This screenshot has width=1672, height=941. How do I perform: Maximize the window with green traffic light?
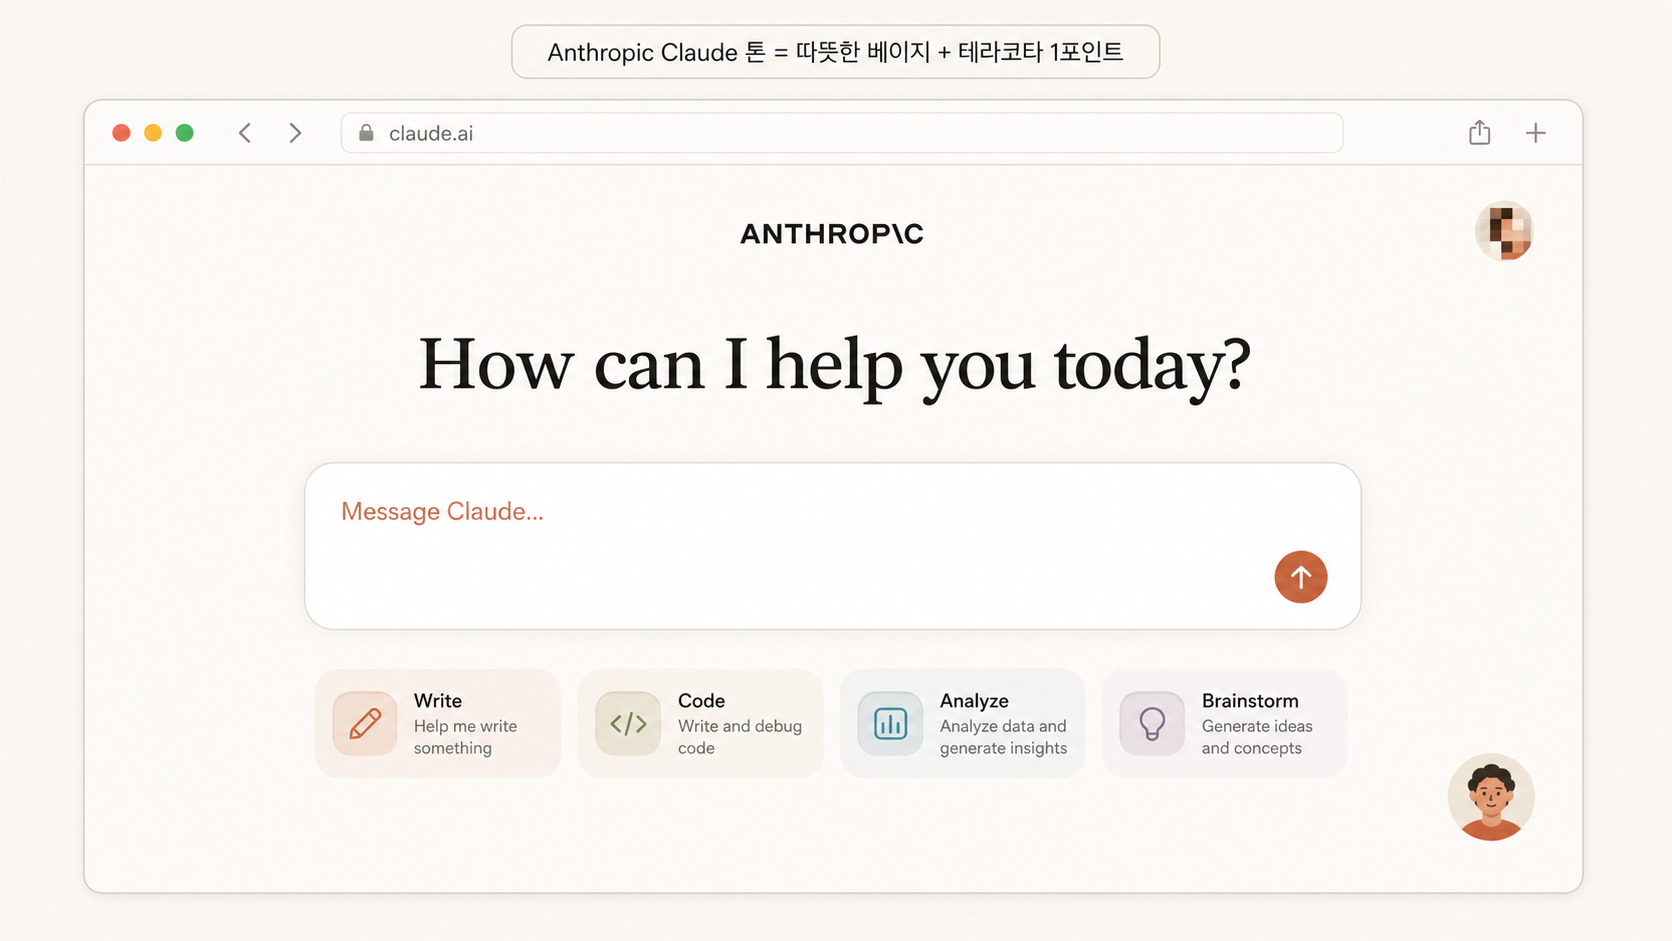(x=185, y=133)
